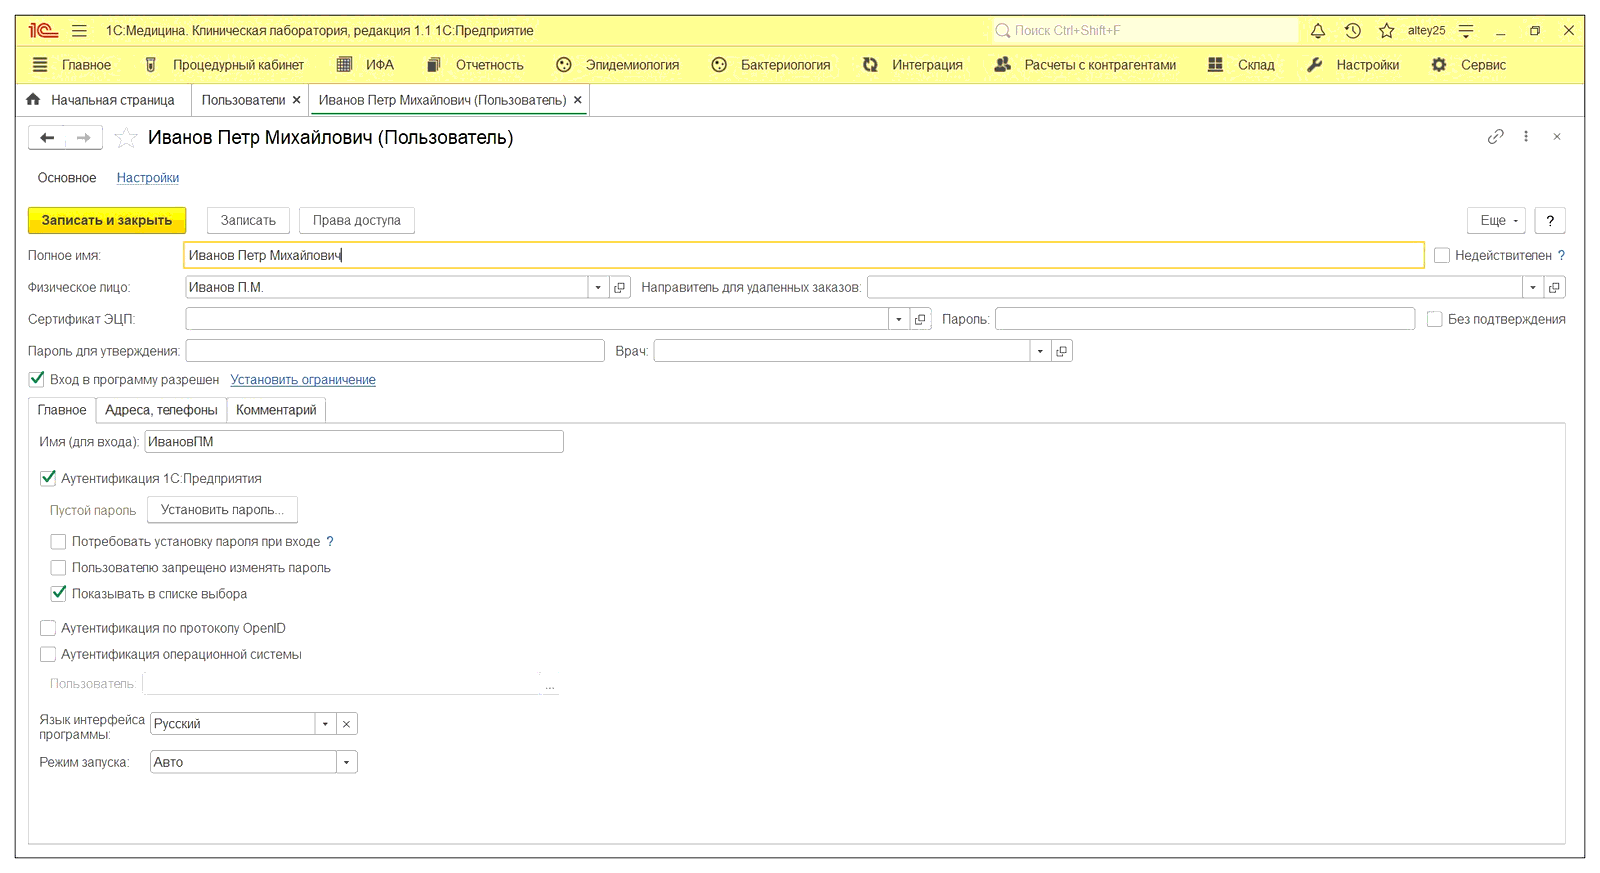Add form to favorites with star icon
This screenshot has height=873, width=1600.
pos(126,138)
